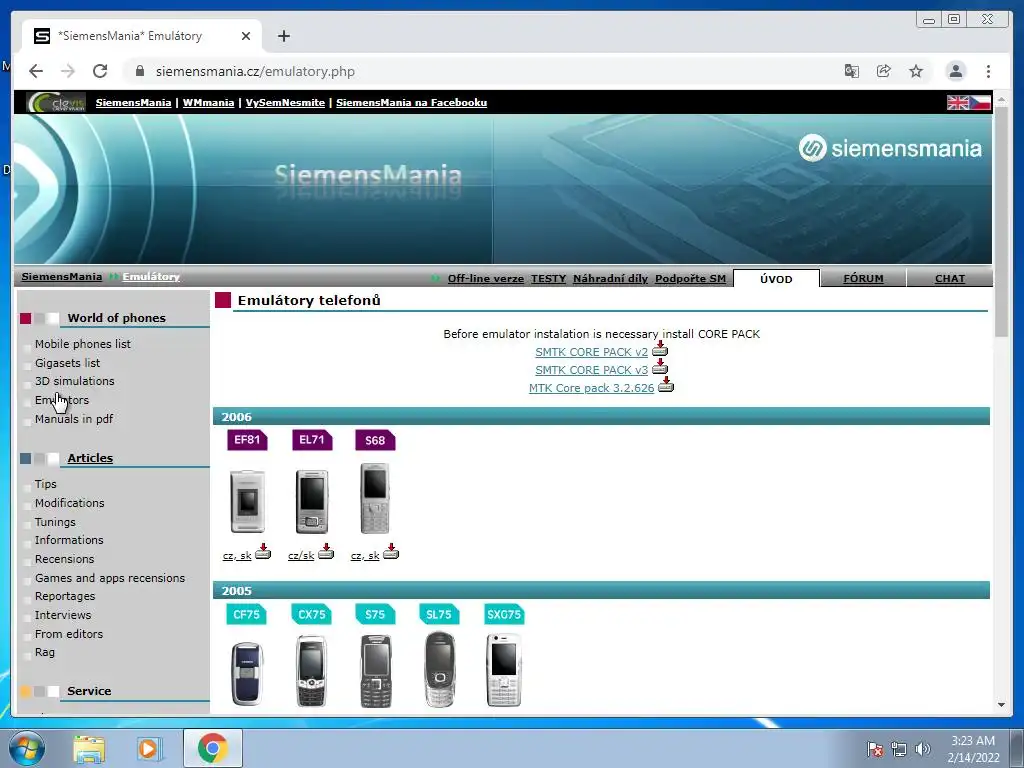Open the Podpořte SM link

pos(690,279)
